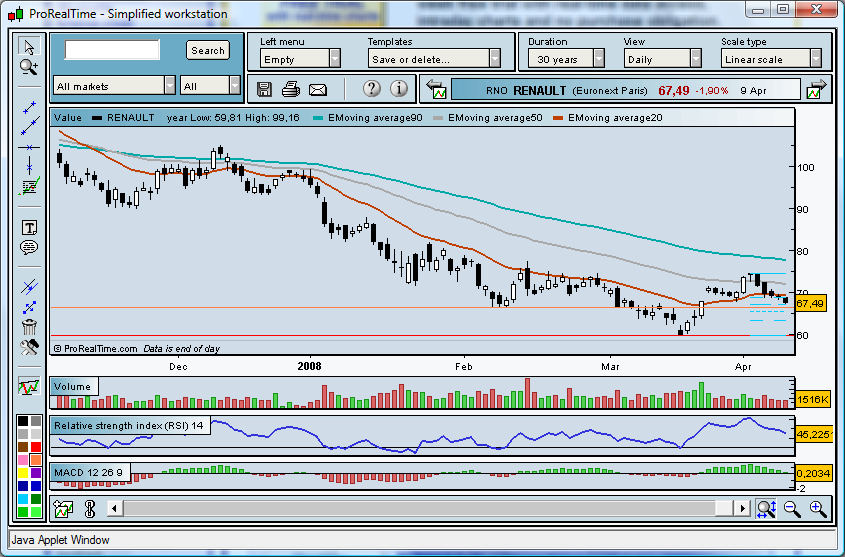Click the save floppy disk icon
This screenshot has width=845, height=557.
[x=264, y=89]
